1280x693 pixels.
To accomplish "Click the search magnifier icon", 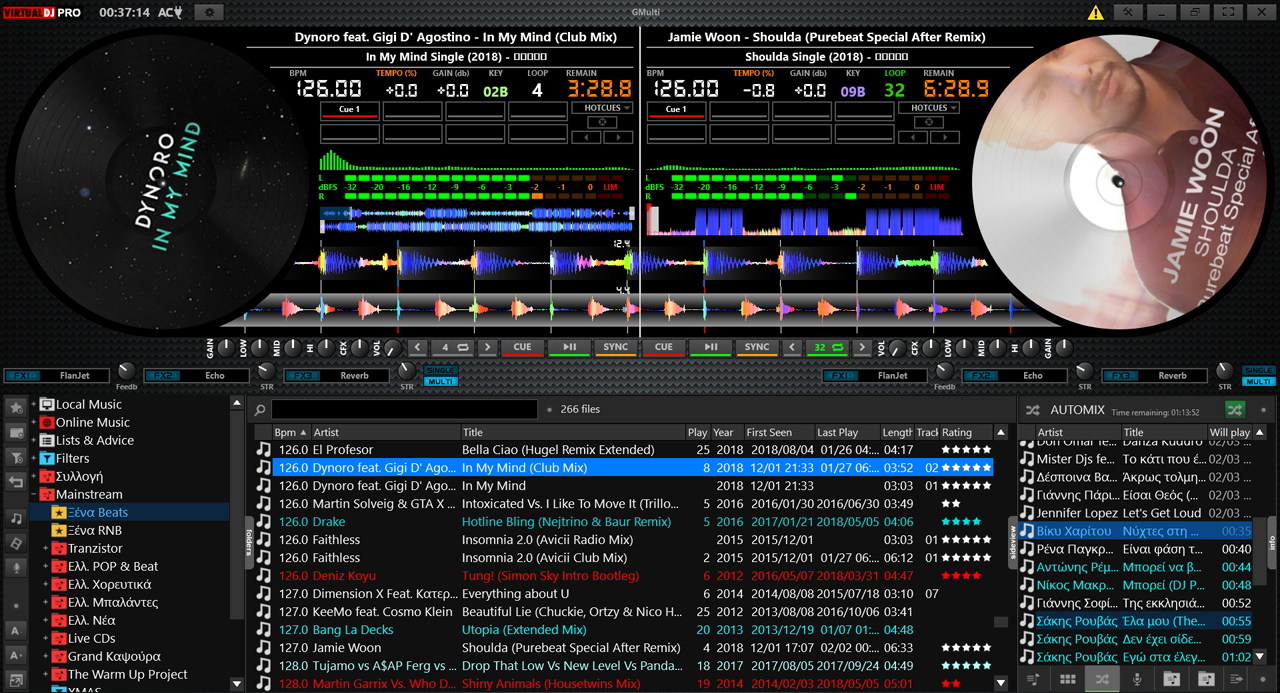I will coord(260,409).
